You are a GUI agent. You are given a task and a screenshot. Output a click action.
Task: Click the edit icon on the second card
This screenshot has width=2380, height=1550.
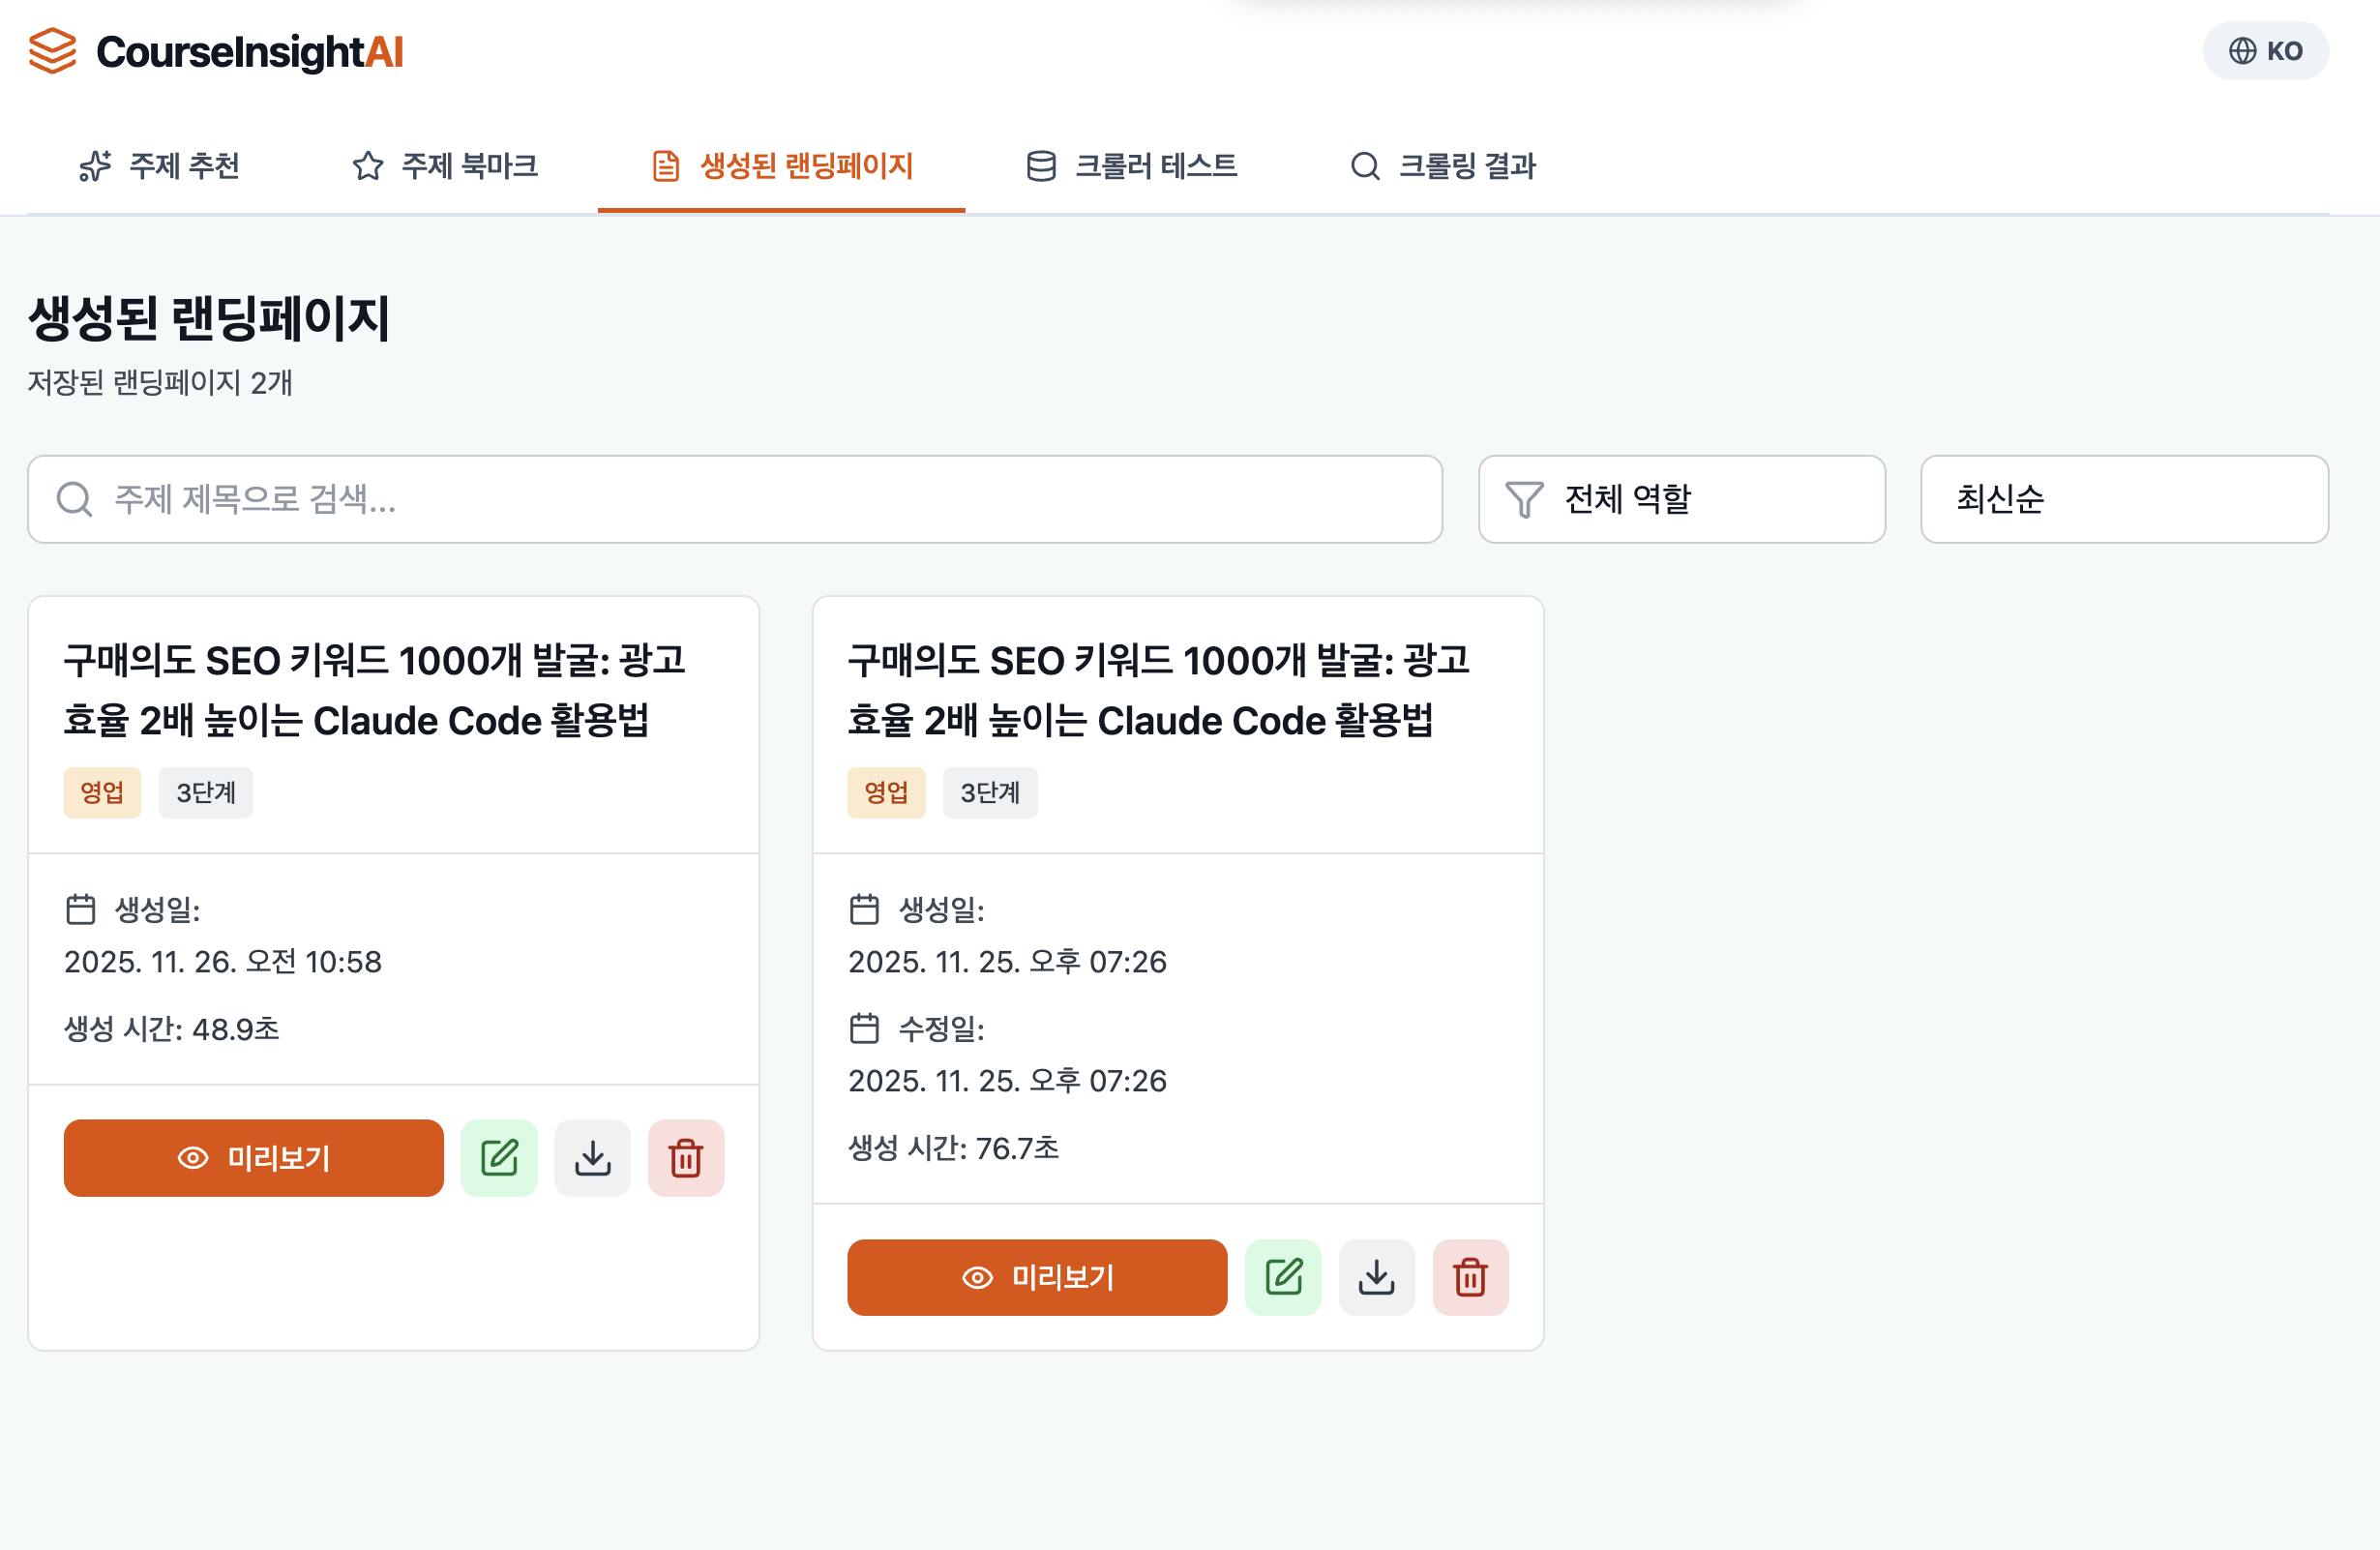(x=1283, y=1277)
